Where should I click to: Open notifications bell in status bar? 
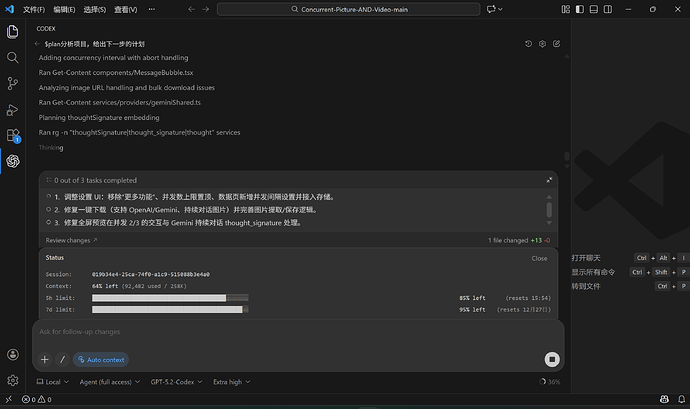pyautogui.click(x=681, y=399)
